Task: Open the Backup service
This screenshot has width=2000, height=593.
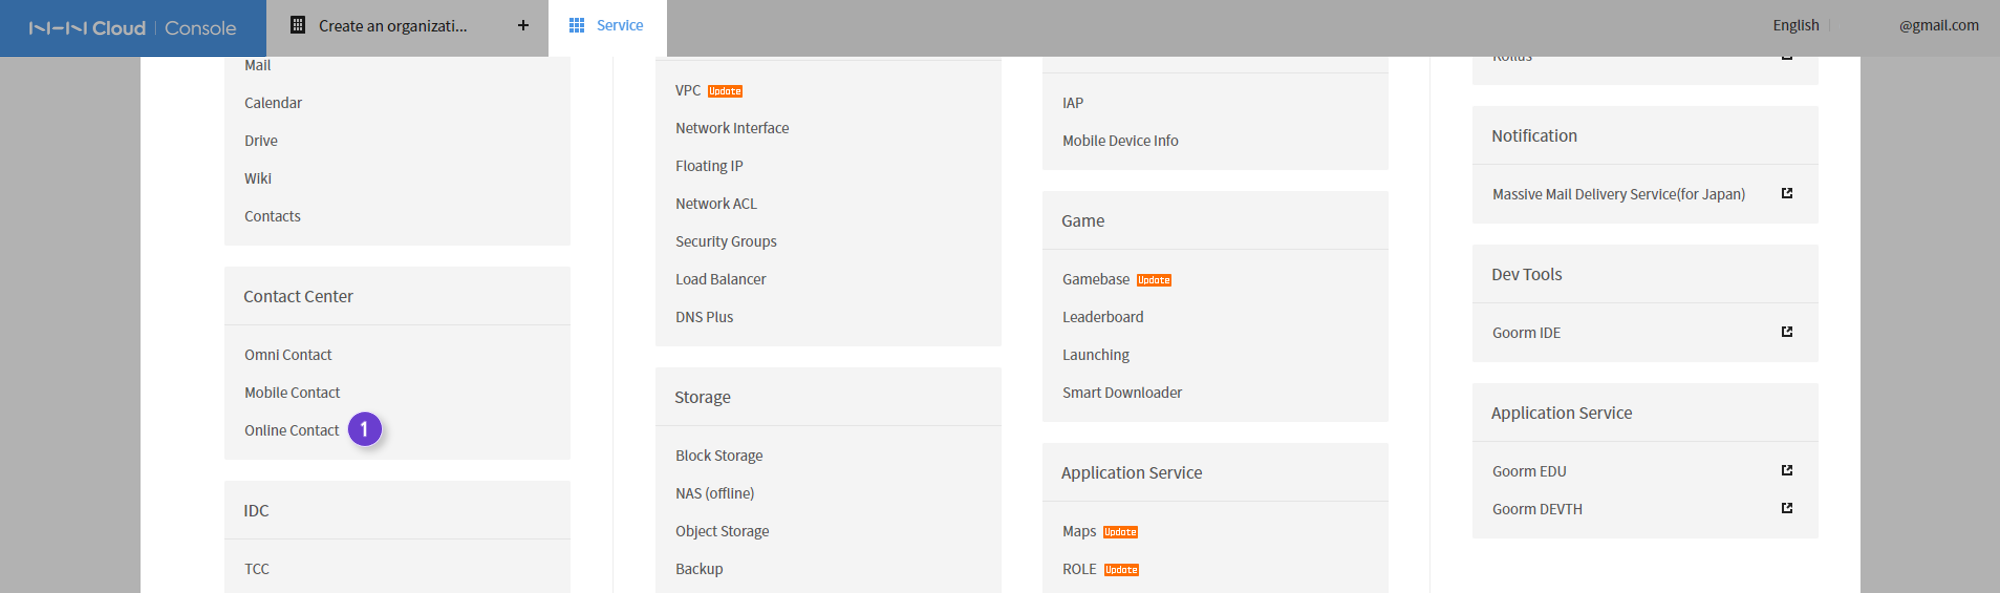Action: pyautogui.click(x=699, y=570)
